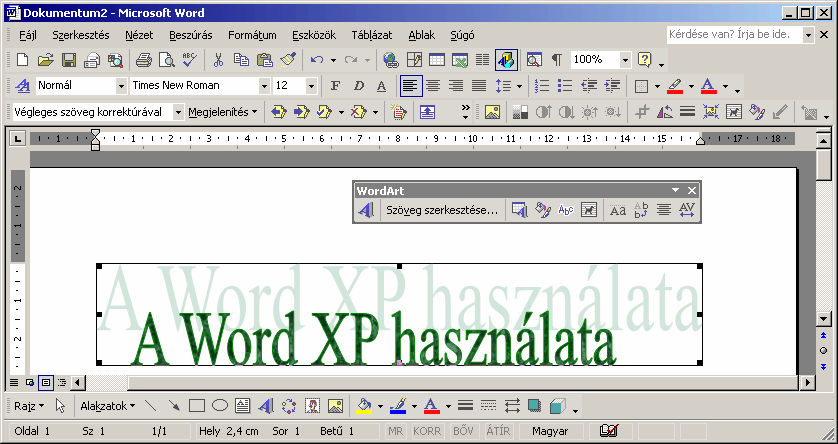The height and width of the screenshot is (444, 838).
Task: Insert hyperlink globe icon
Action: pos(391,60)
